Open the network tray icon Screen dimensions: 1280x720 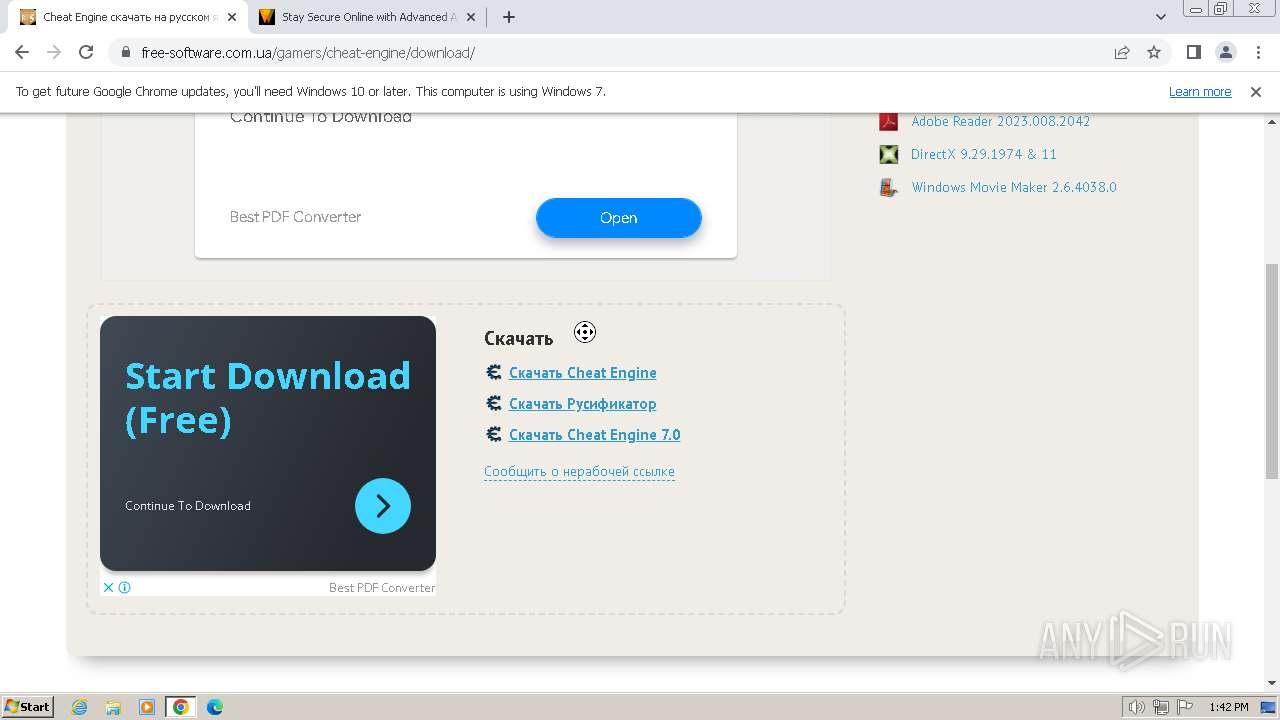[x=1161, y=707]
